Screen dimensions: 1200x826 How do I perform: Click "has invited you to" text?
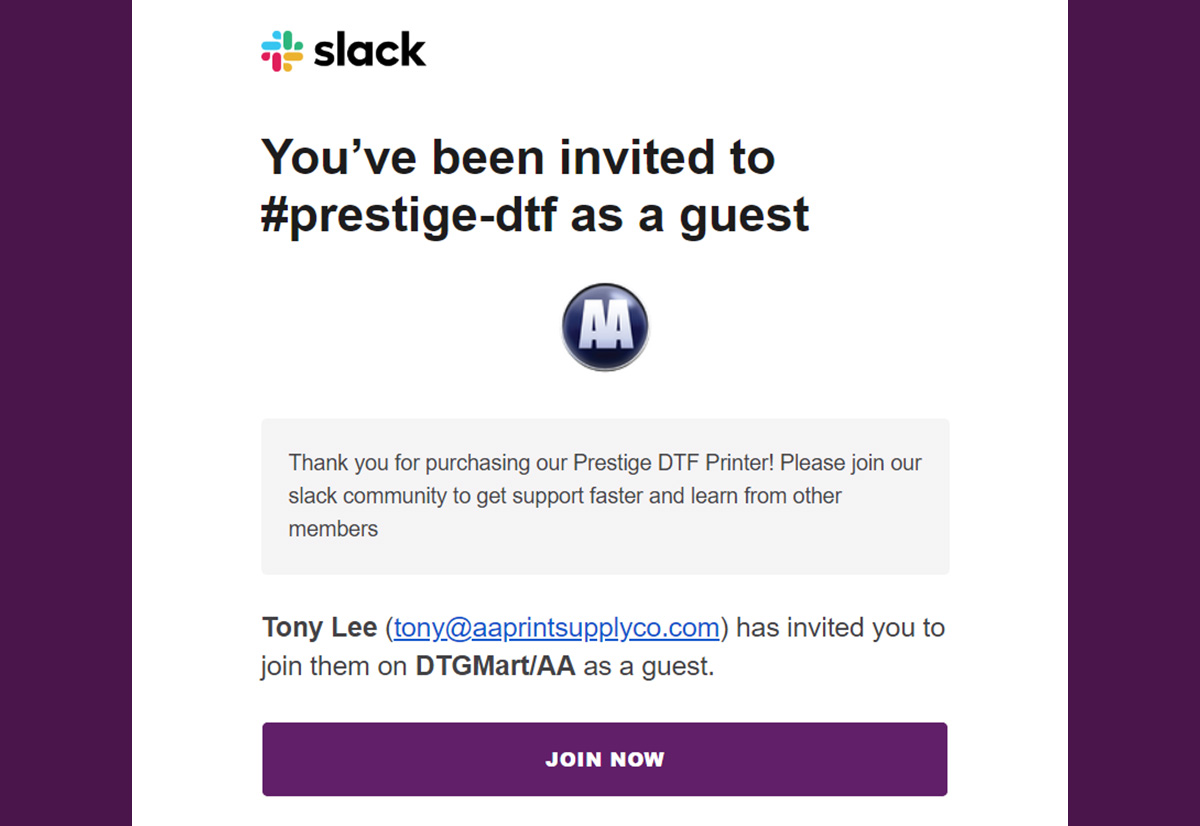coord(841,628)
